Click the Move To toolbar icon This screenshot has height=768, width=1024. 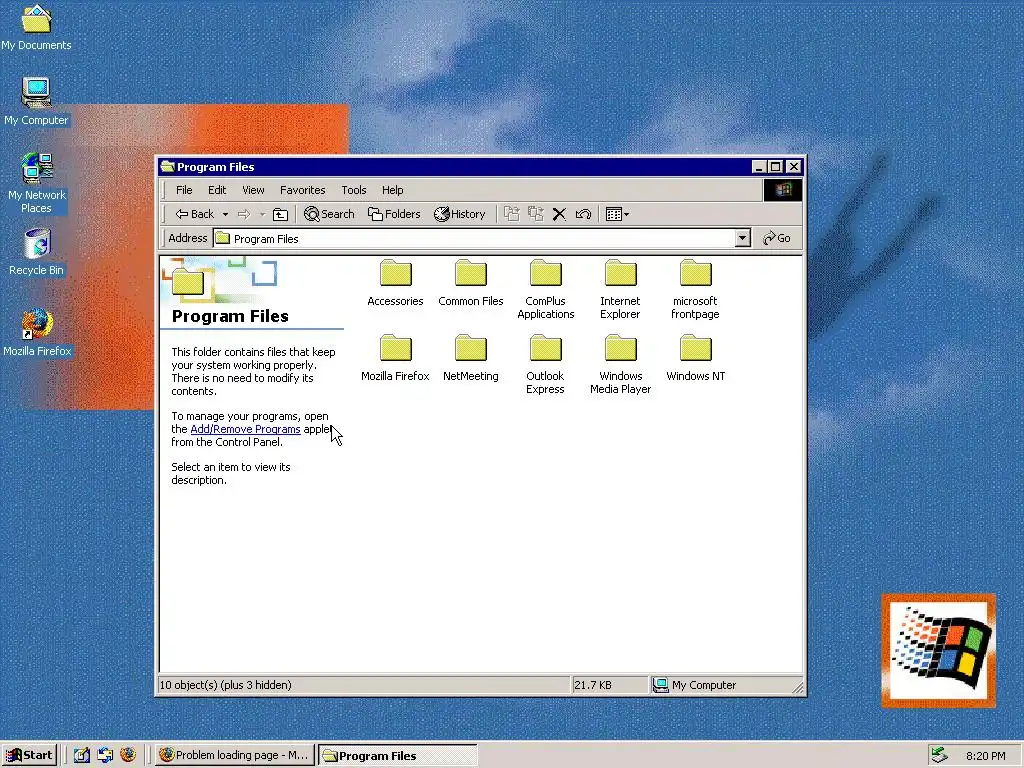(511, 214)
